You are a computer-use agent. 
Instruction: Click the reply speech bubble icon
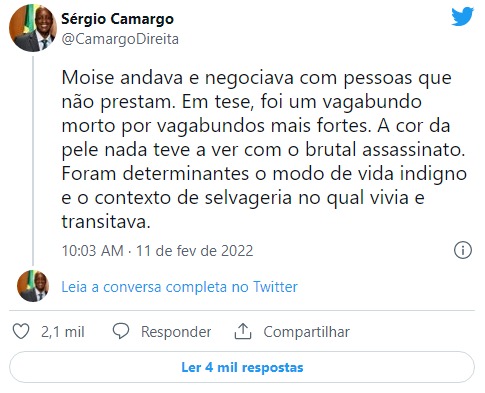click(x=121, y=331)
